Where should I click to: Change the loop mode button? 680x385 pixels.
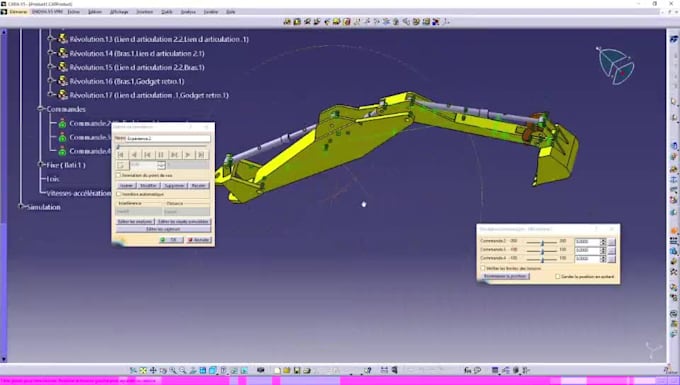point(122,166)
